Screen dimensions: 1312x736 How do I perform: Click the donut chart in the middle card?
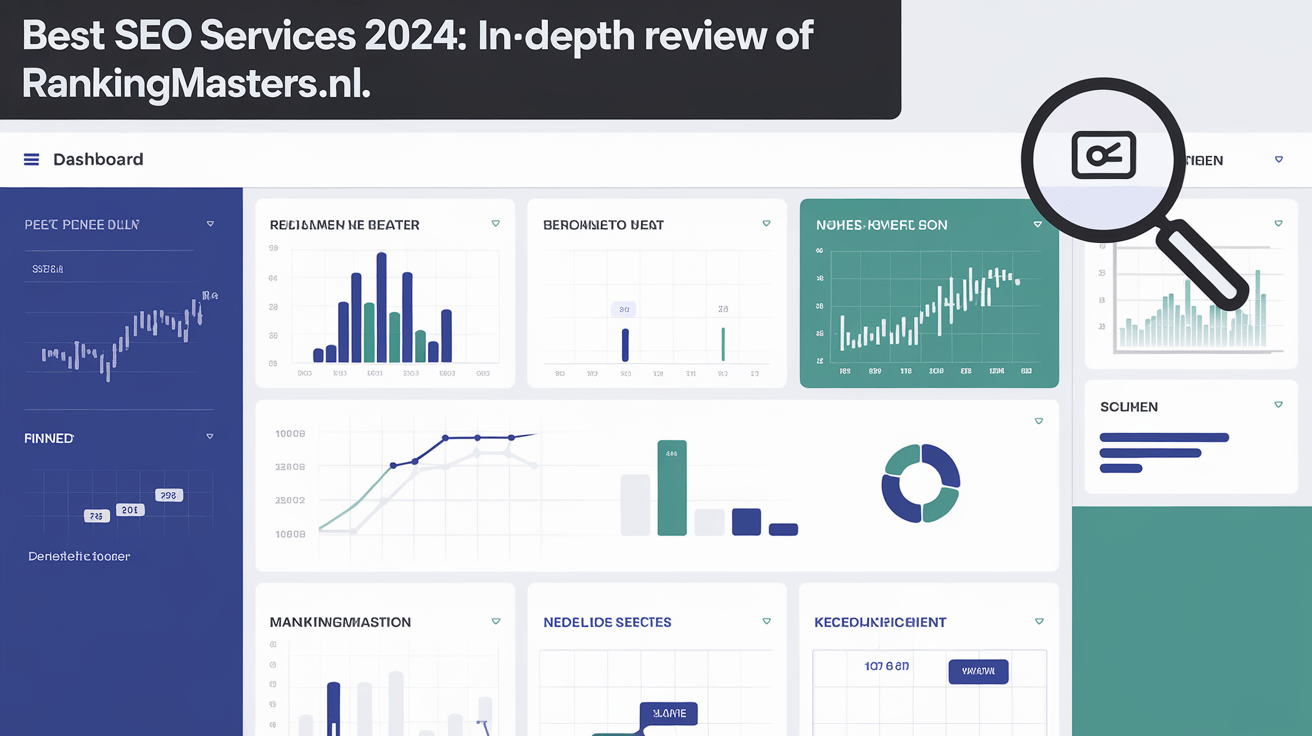(x=920, y=483)
